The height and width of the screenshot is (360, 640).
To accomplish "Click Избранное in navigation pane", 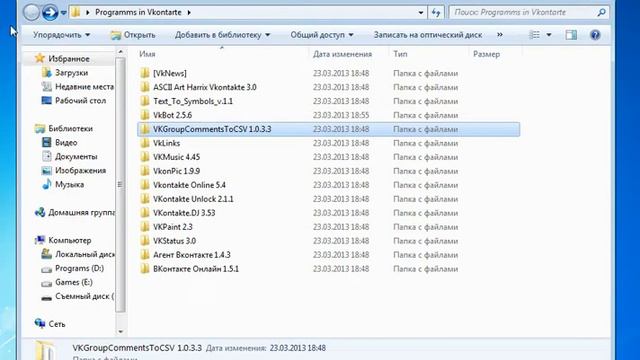I will (x=69, y=59).
